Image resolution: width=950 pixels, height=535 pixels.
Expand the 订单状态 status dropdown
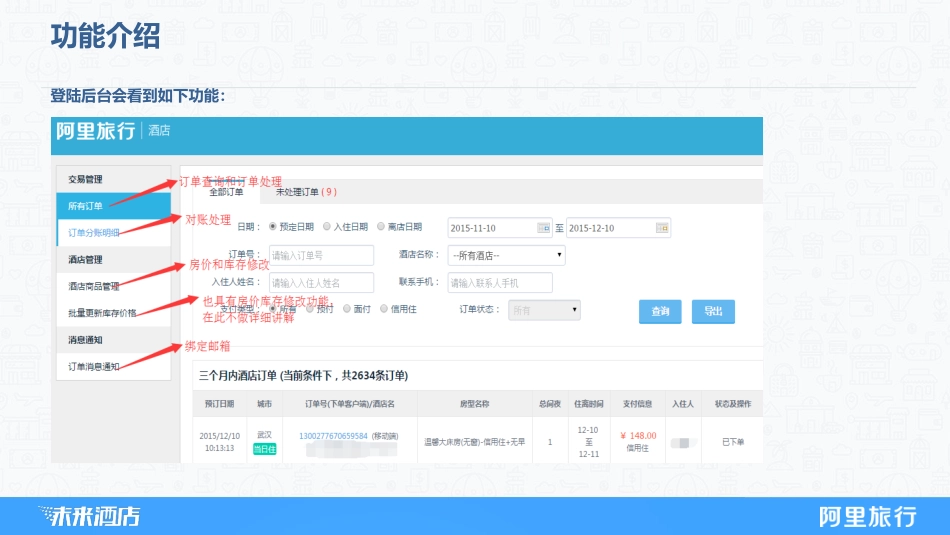tap(544, 311)
